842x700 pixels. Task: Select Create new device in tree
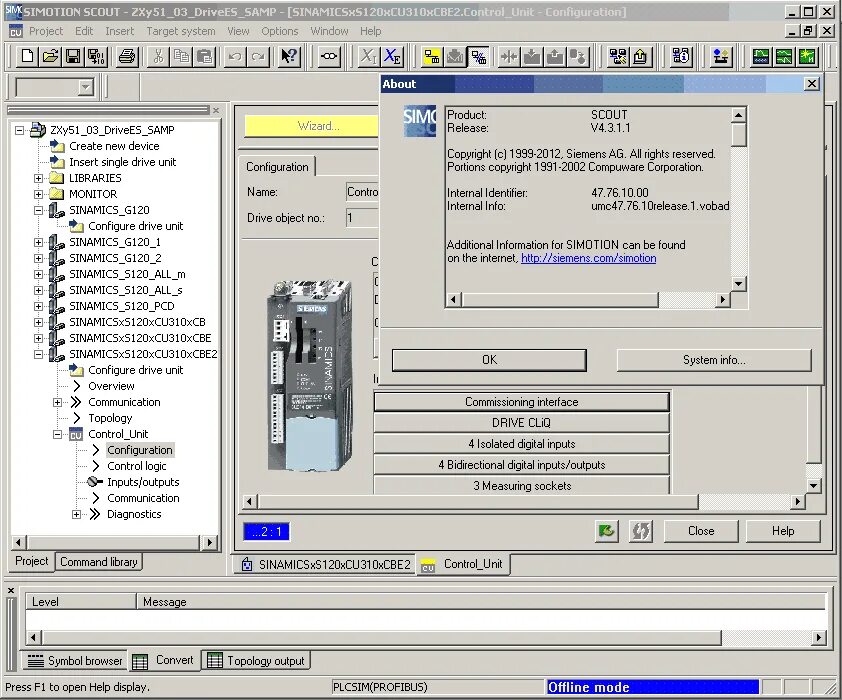point(114,146)
